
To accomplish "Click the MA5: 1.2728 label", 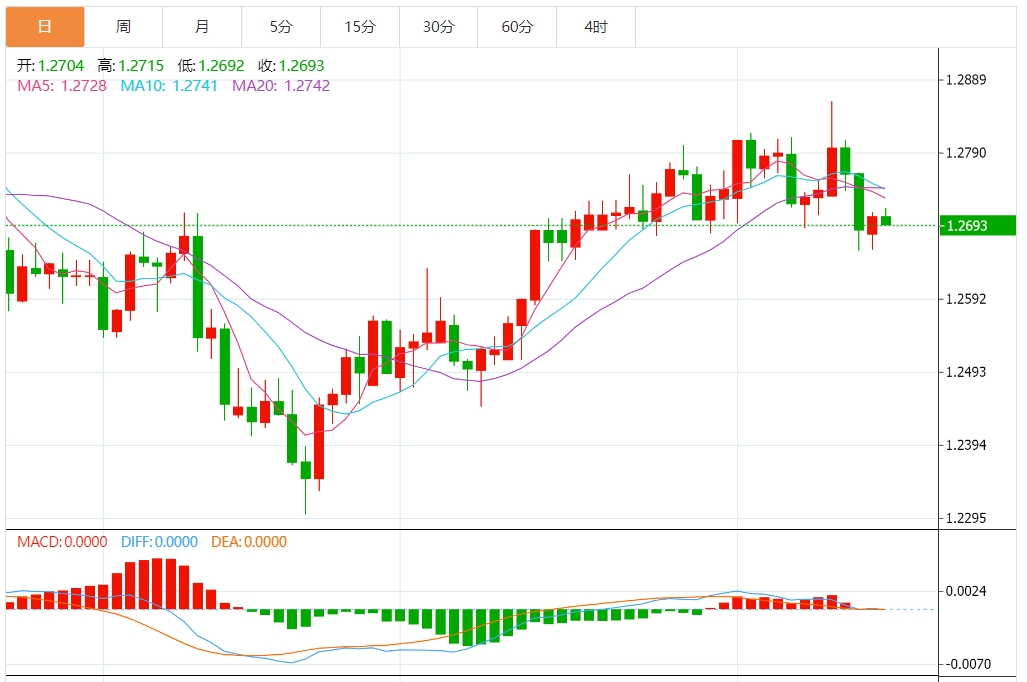I will [62, 86].
